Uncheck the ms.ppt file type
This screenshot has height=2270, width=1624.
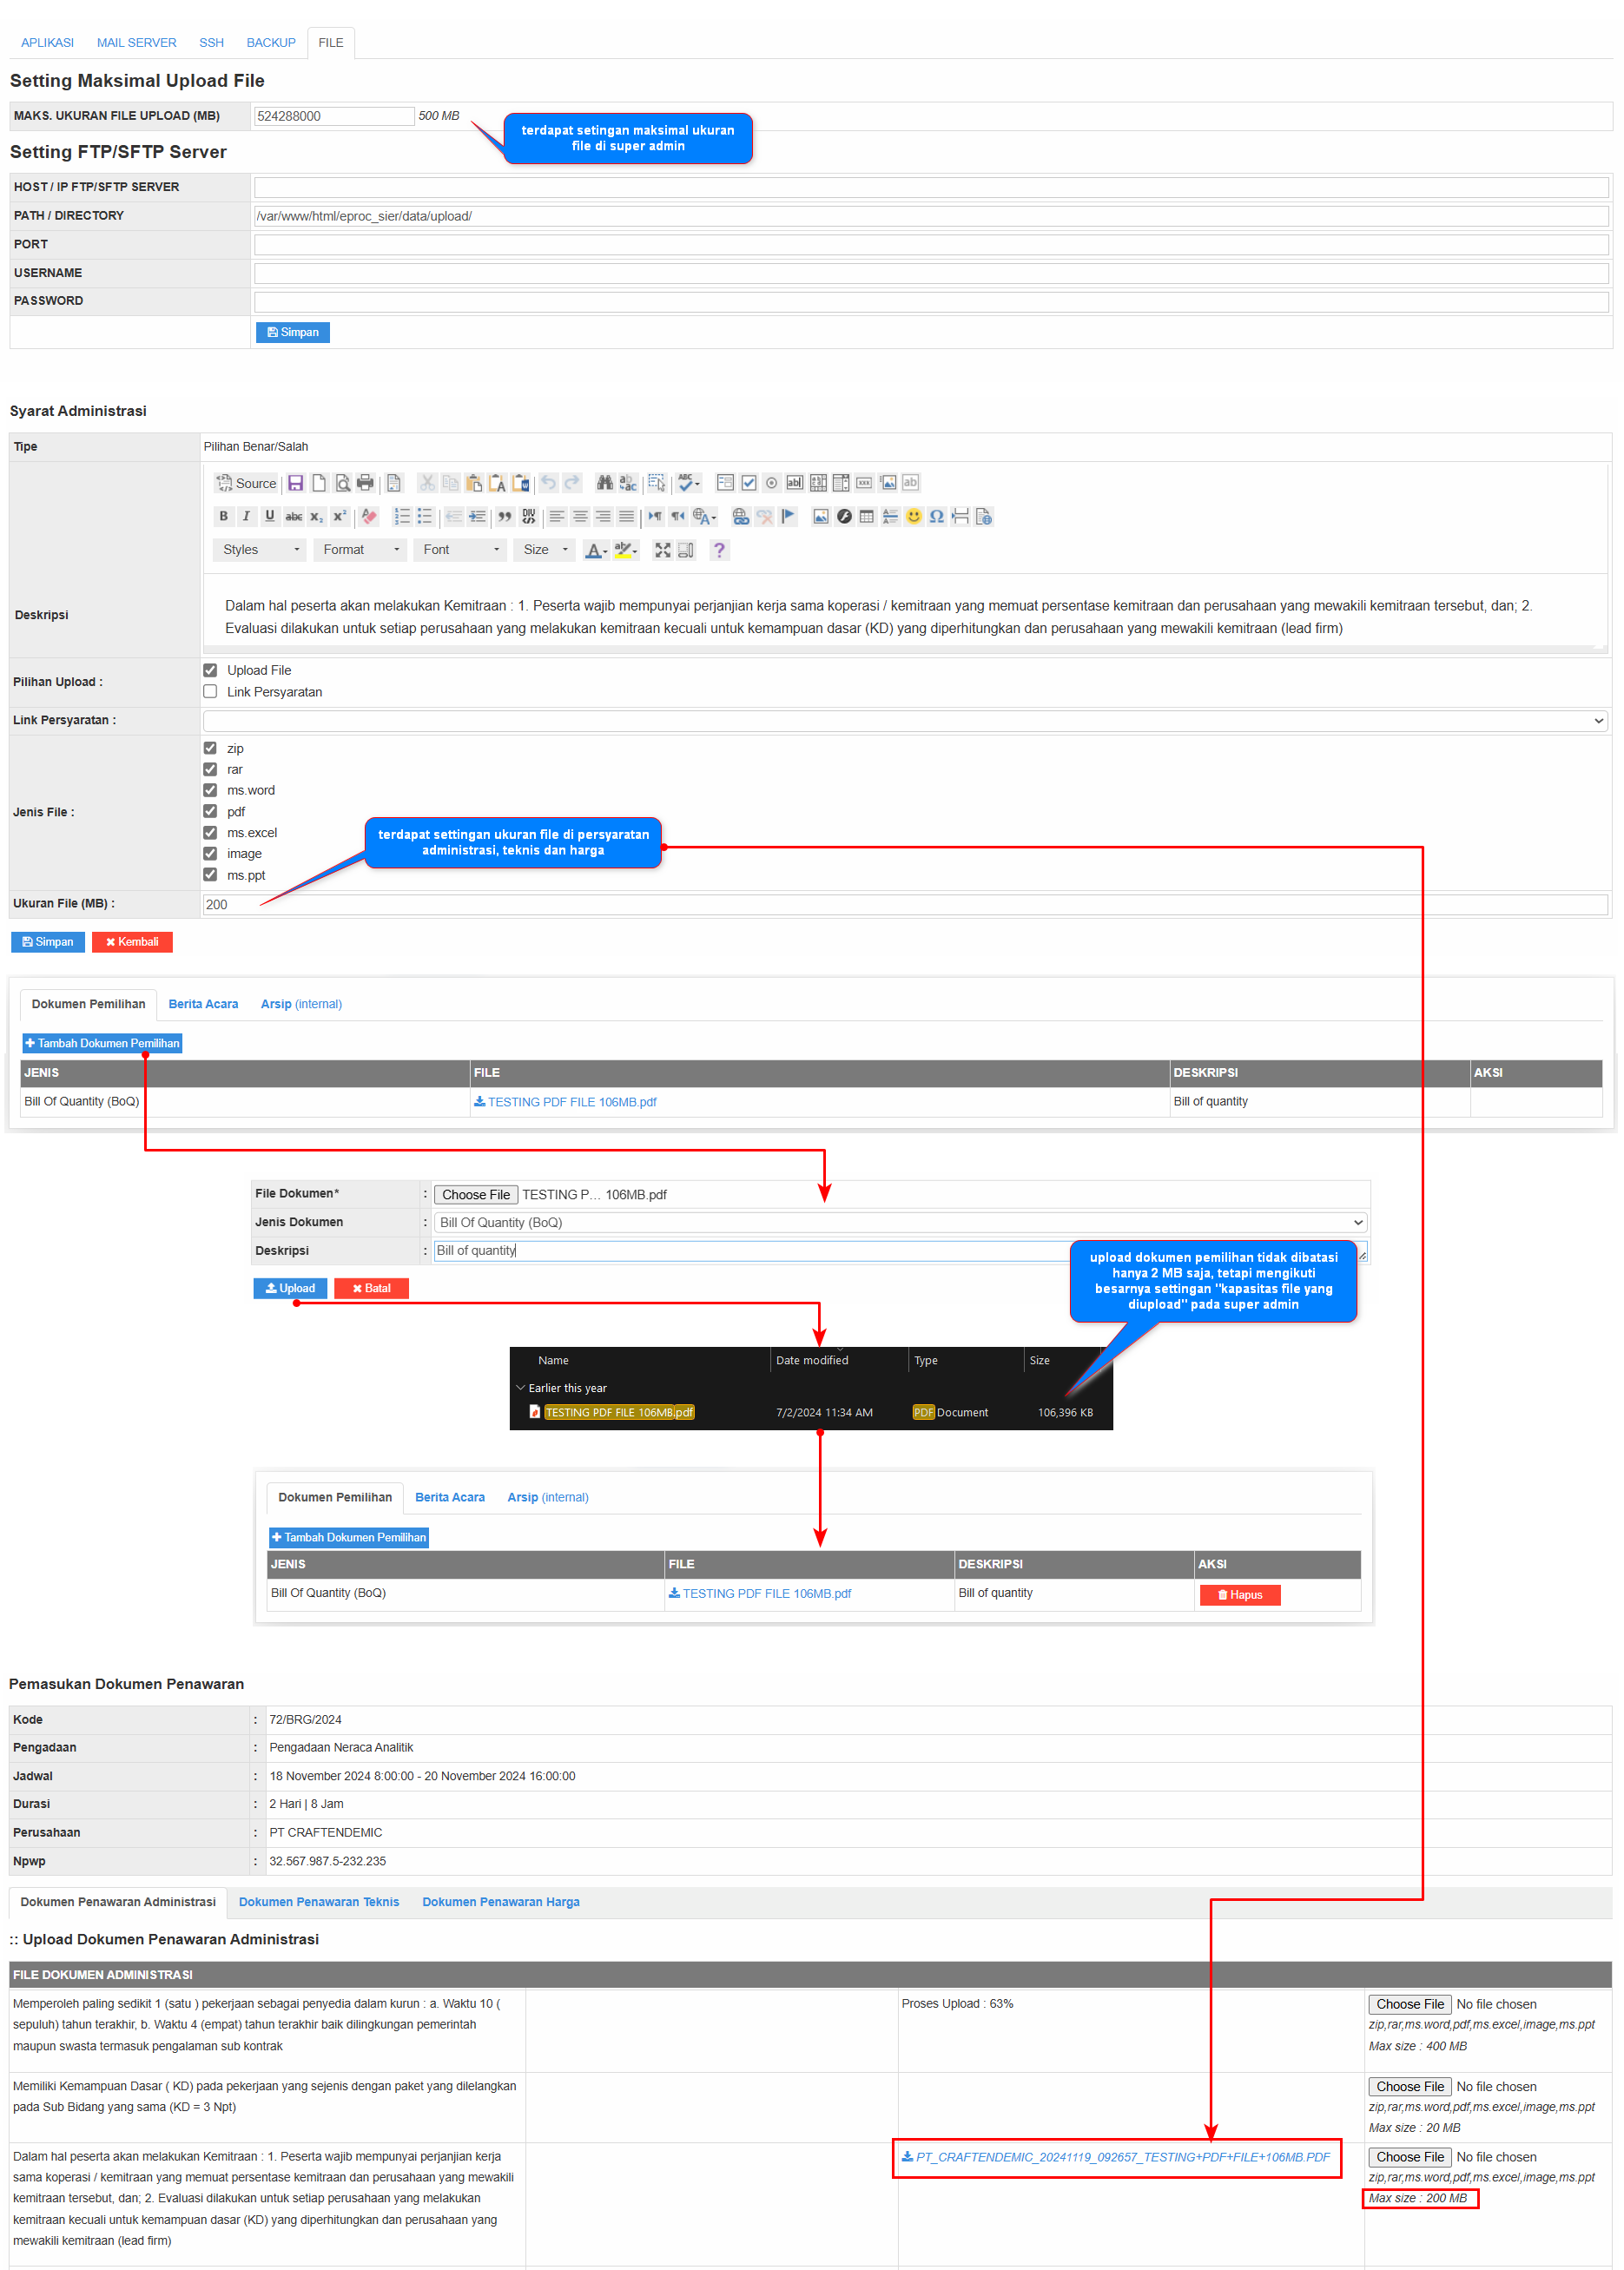click(210, 874)
